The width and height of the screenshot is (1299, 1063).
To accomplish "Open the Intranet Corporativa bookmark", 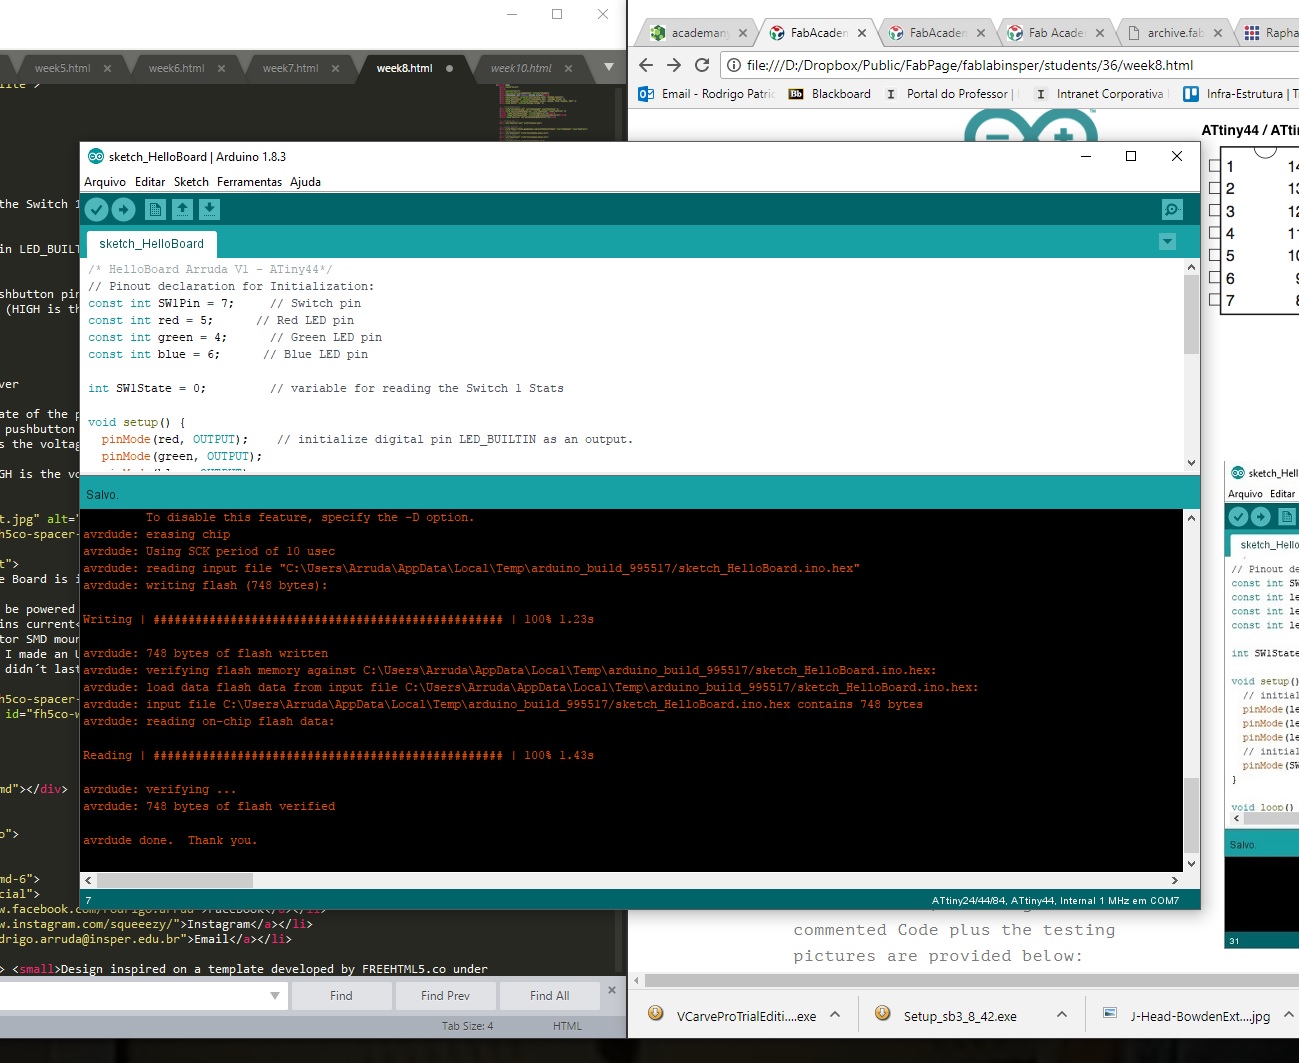I will pyautogui.click(x=1099, y=94).
